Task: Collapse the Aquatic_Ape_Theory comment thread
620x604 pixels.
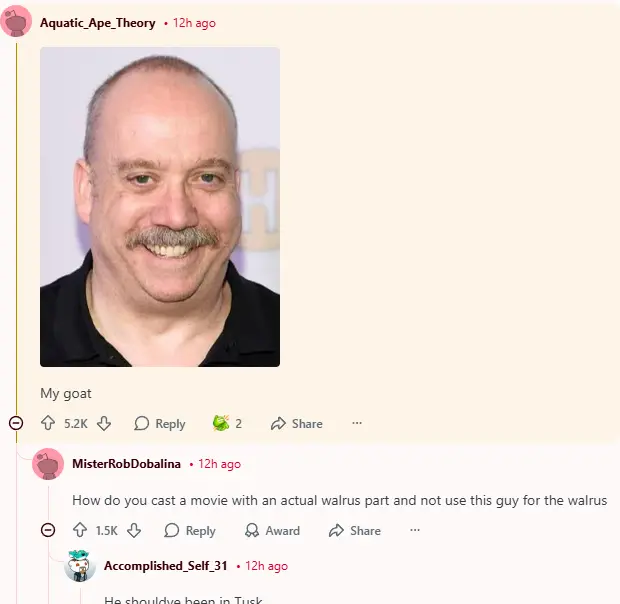Action: click(16, 423)
